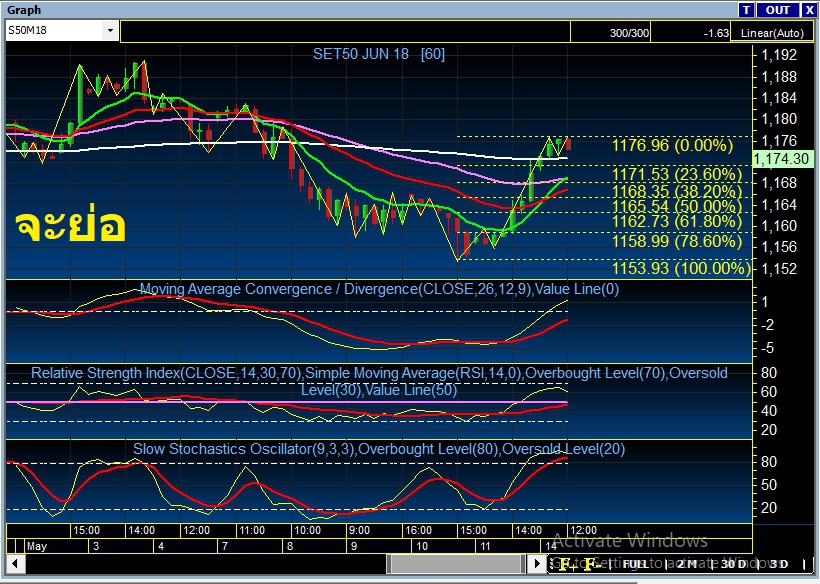Click the Graph window title
Screen dimensions: 820x584
click(24, 10)
